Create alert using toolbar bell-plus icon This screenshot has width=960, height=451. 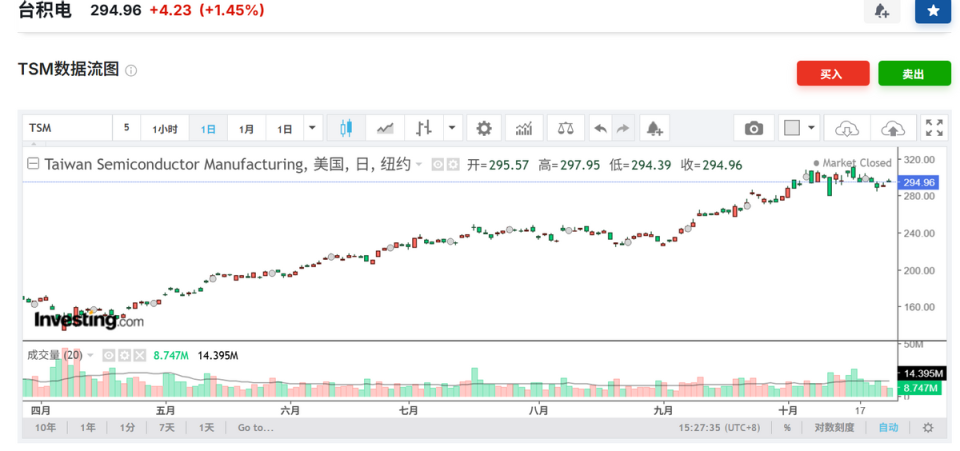654,129
